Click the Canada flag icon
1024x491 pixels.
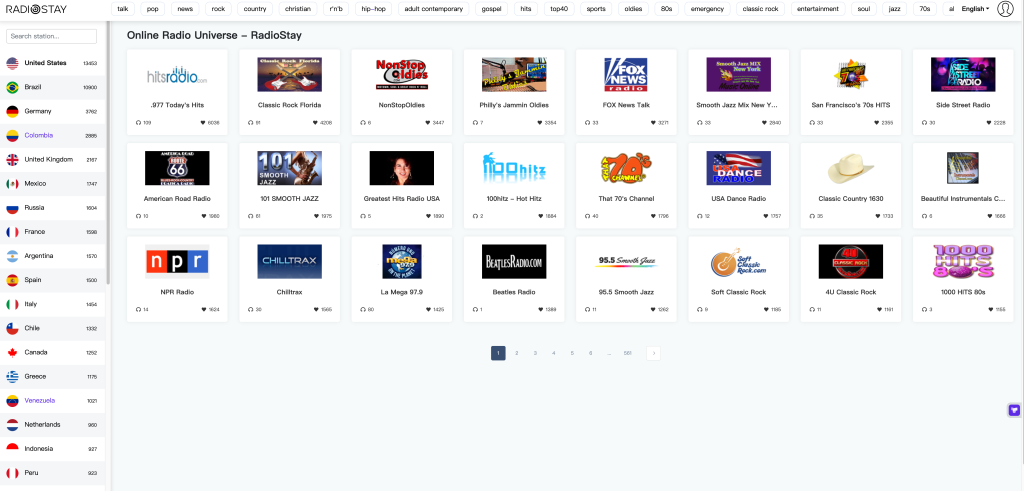point(12,353)
